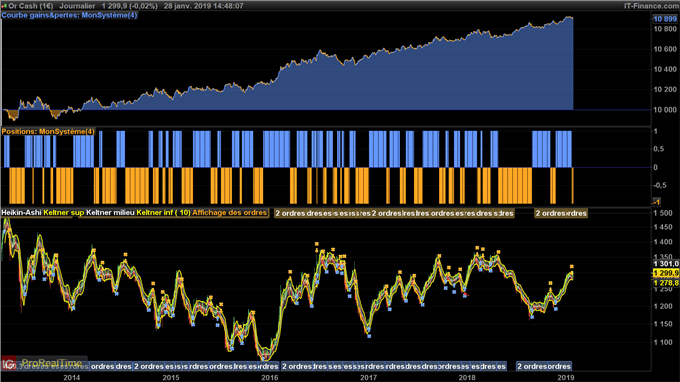Click the green-red indicator icon beside Or Cash
The width and height of the screenshot is (680, 382).
(4, 6)
